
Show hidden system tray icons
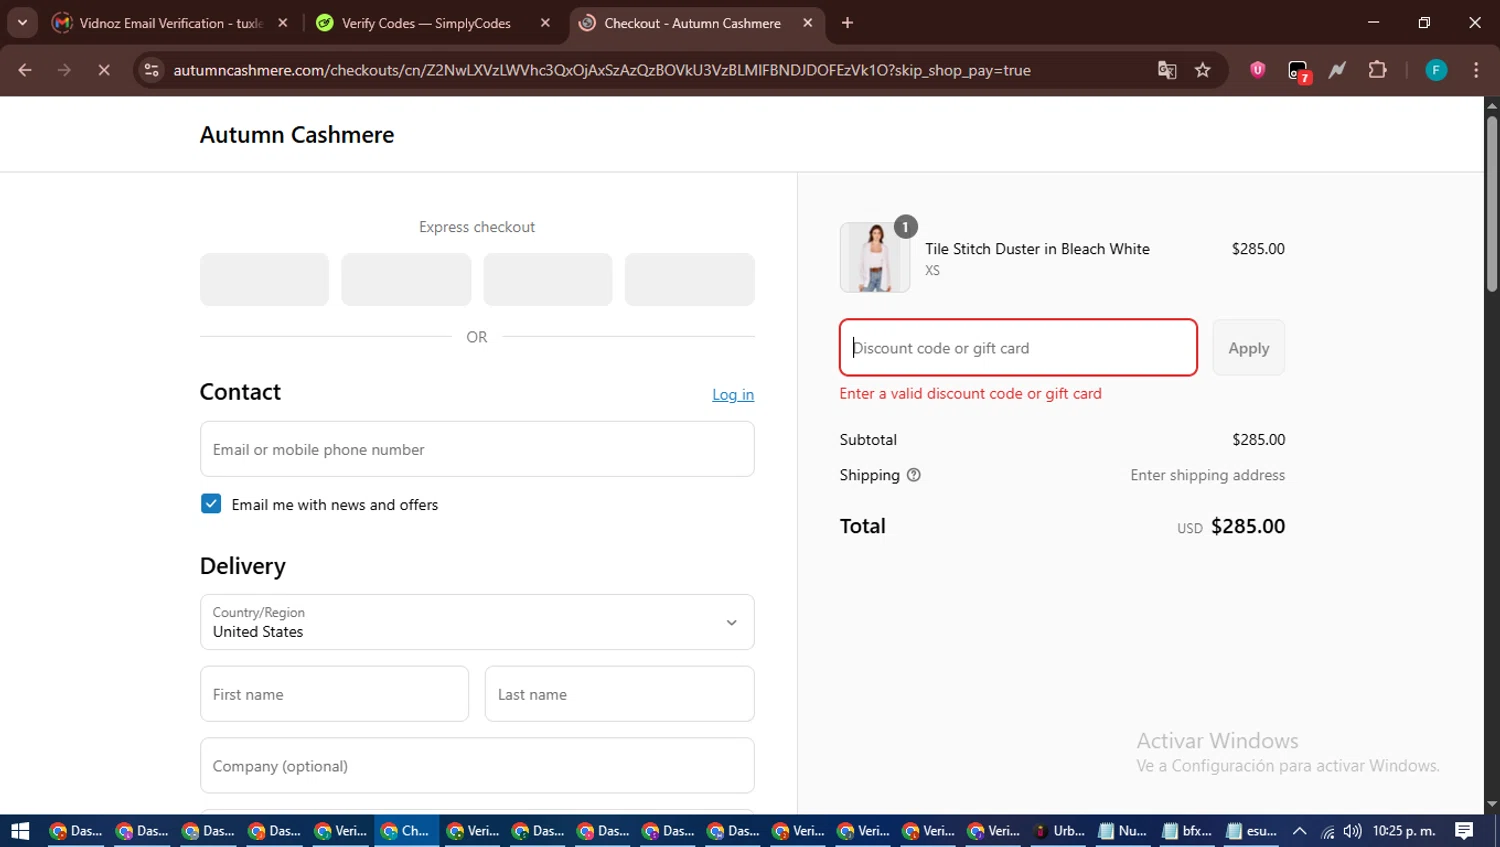click(x=1300, y=831)
